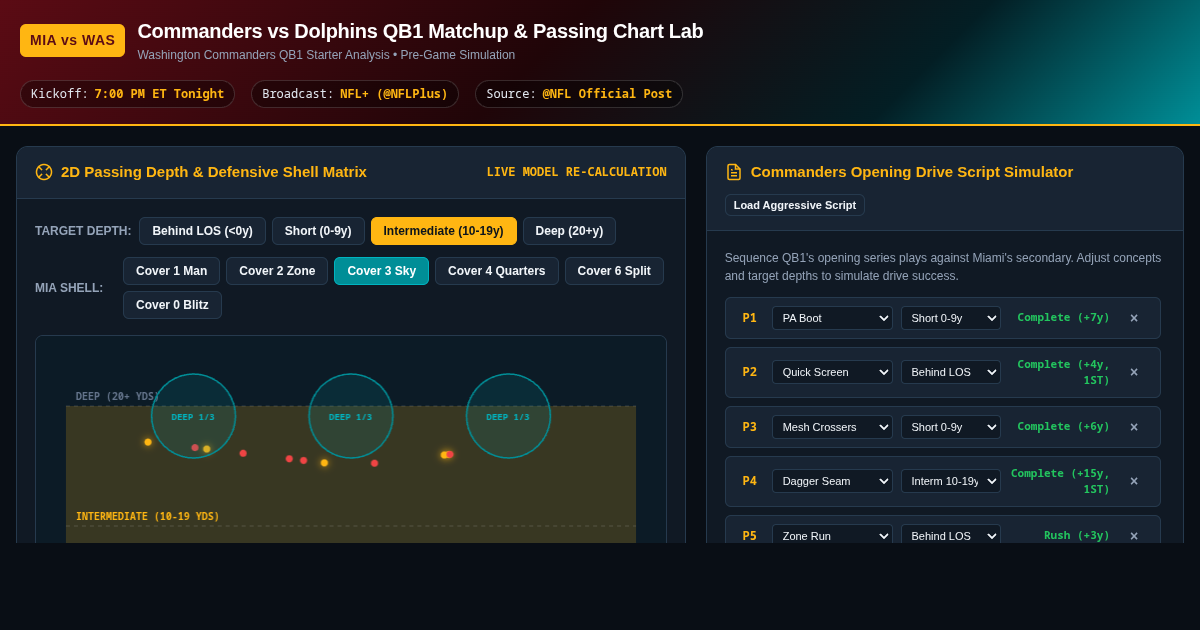Viewport: 1200px width, 630px height.
Task: Click the INTERMEDIATE (10-19 YDS) field label
Action: point(148,517)
